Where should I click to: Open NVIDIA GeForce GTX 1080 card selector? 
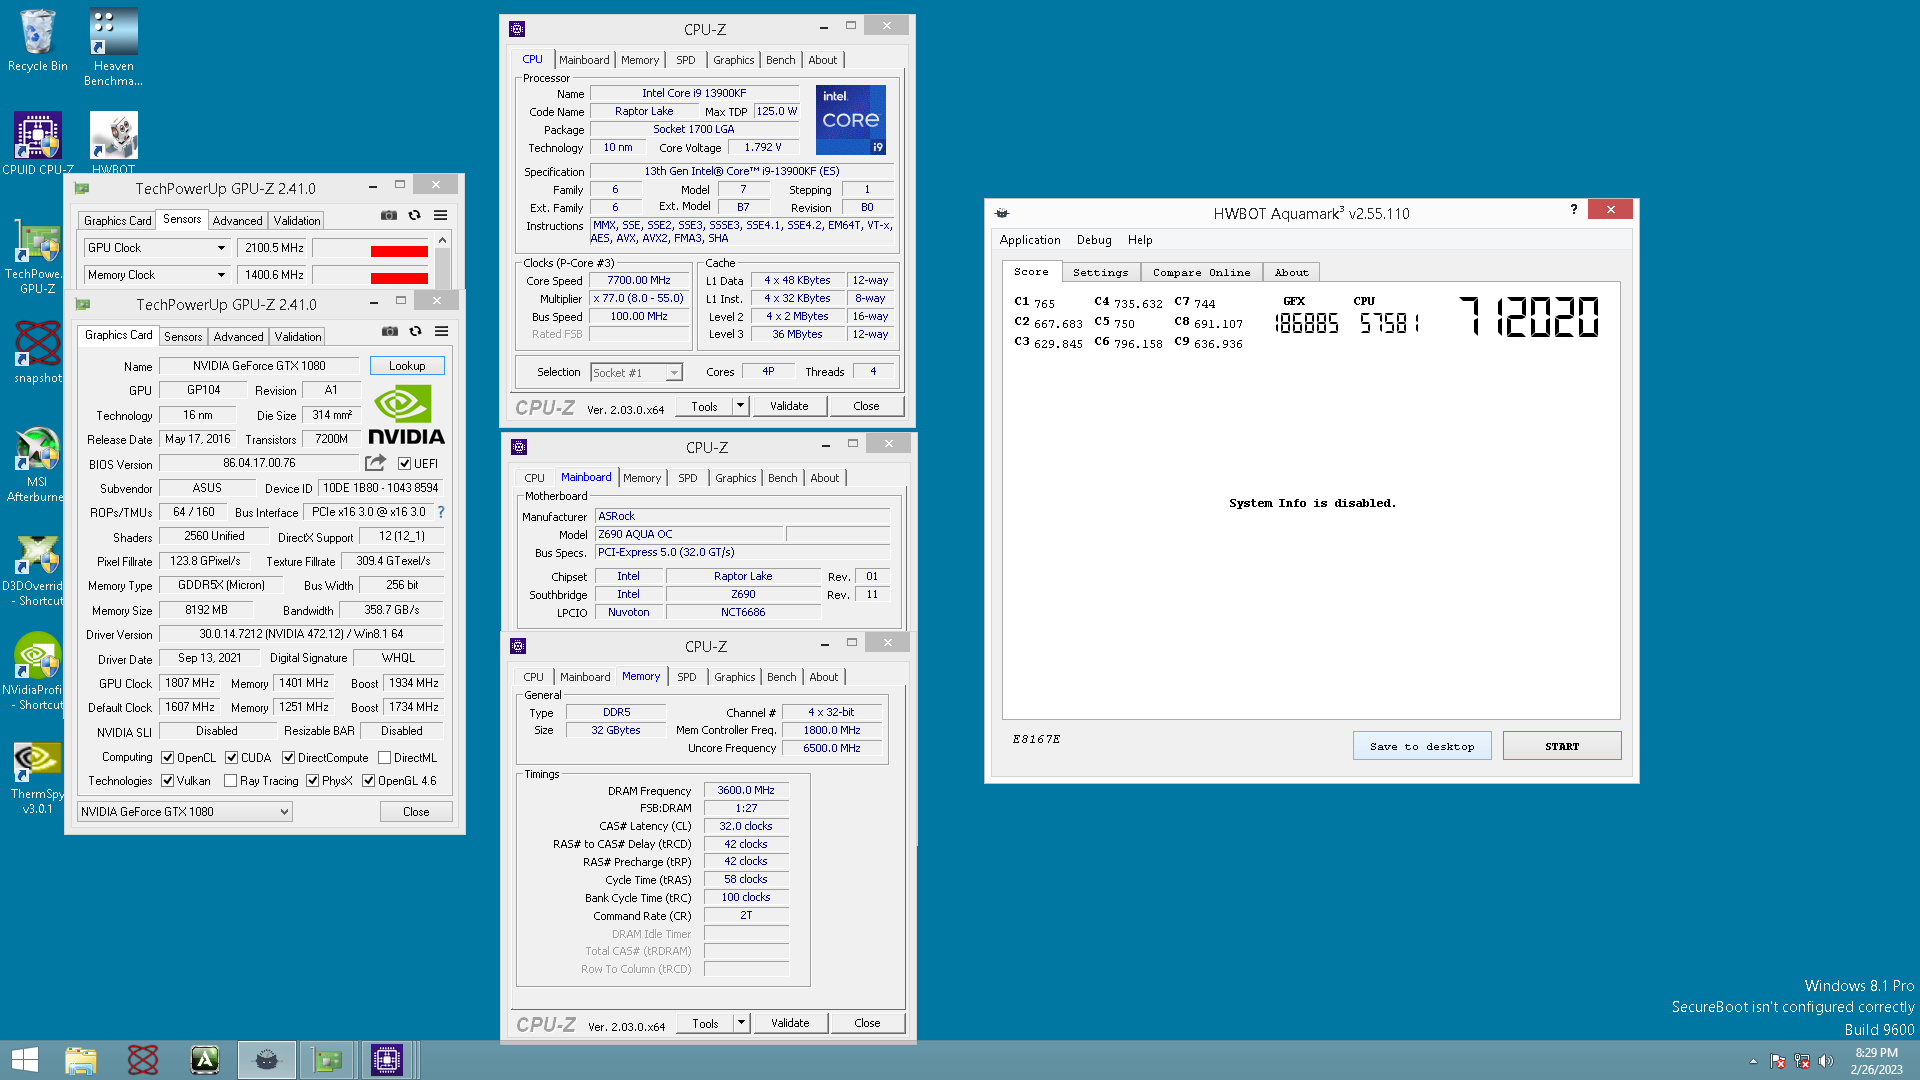pyautogui.click(x=185, y=812)
